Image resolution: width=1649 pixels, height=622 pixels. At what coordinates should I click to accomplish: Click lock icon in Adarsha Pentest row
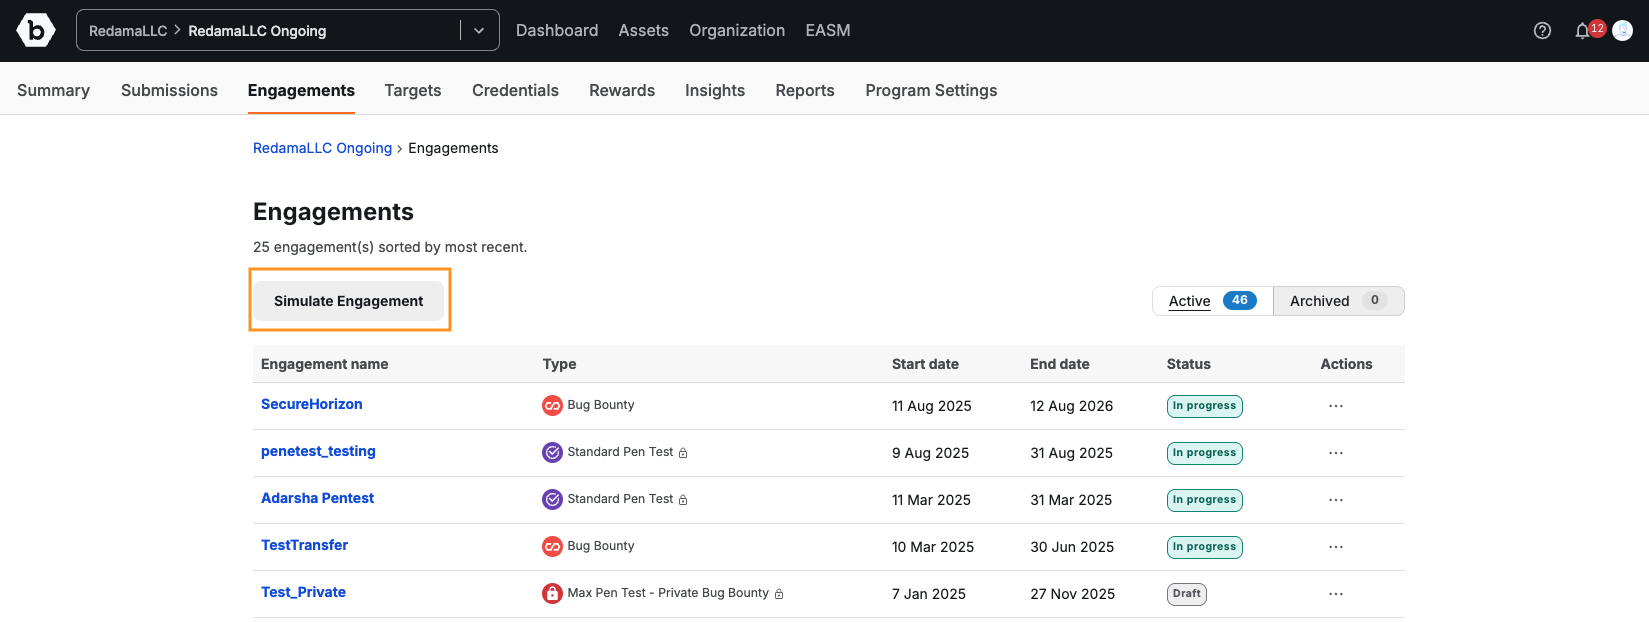coord(683,500)
